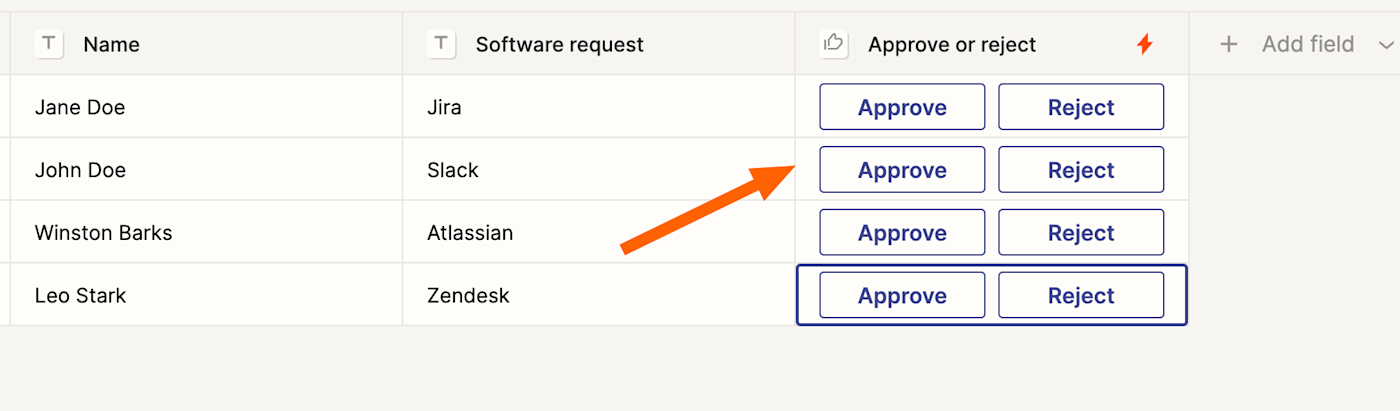Open the Approve or reject column header

[x=992, y=44]
